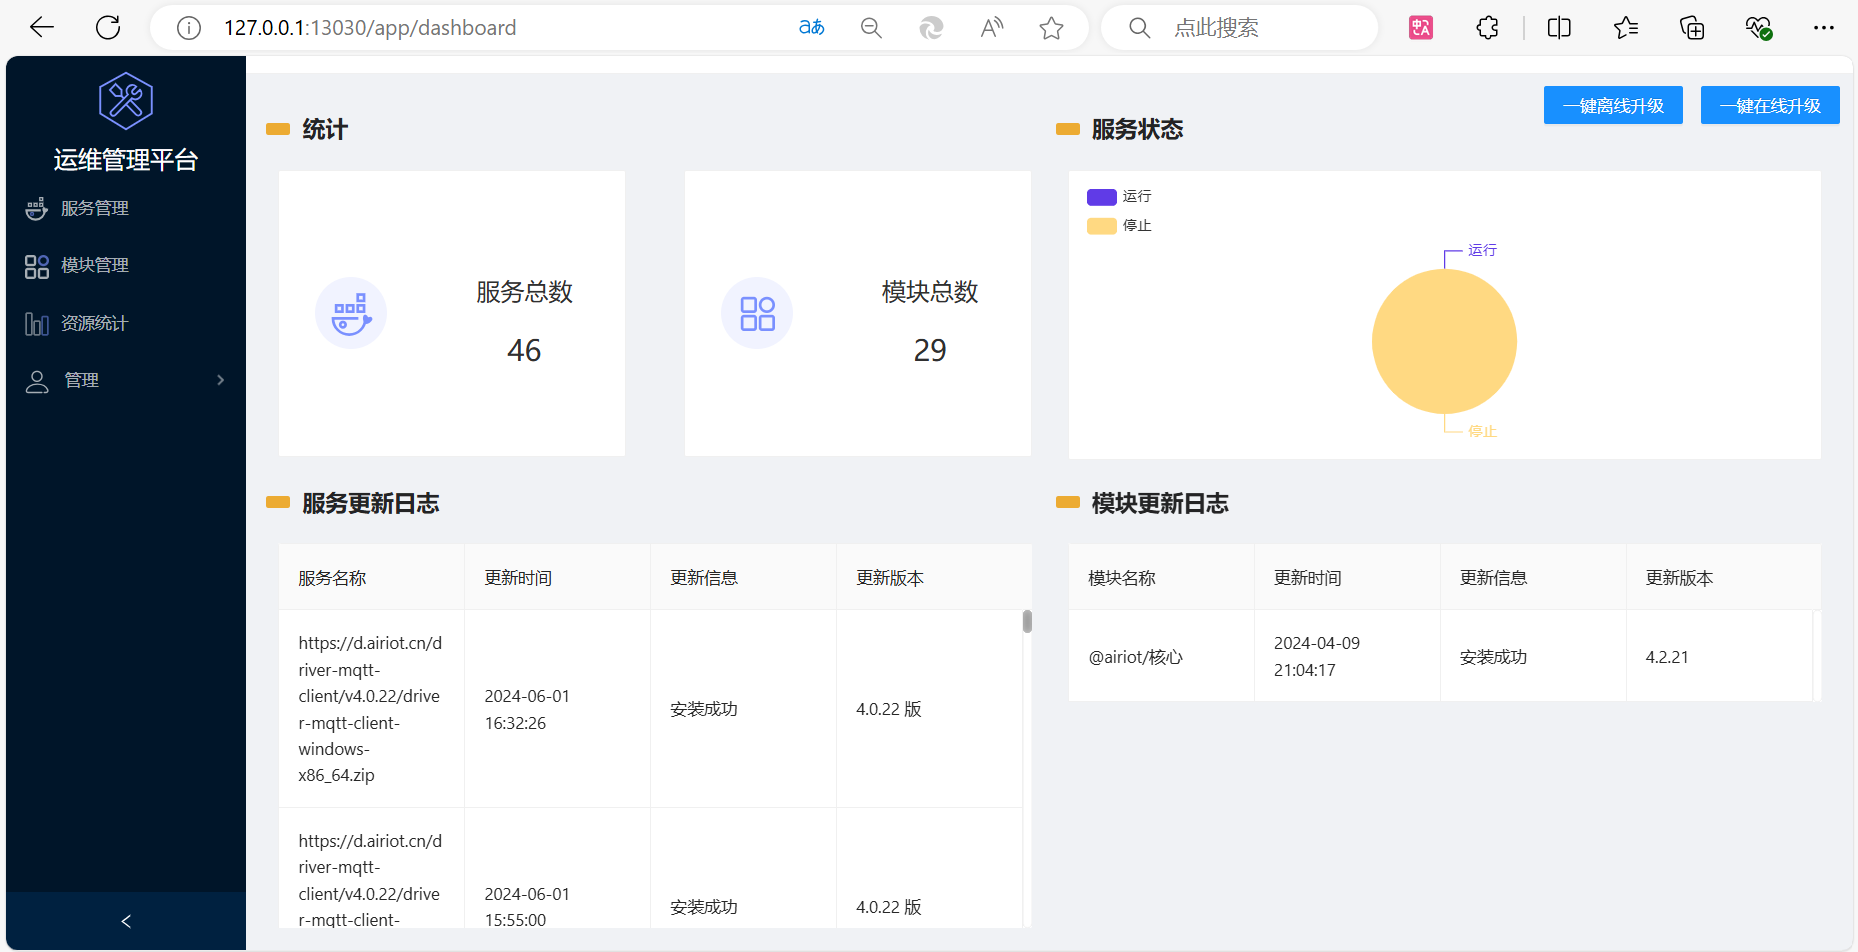Click 一键离线升级 button

(1612, 105)
